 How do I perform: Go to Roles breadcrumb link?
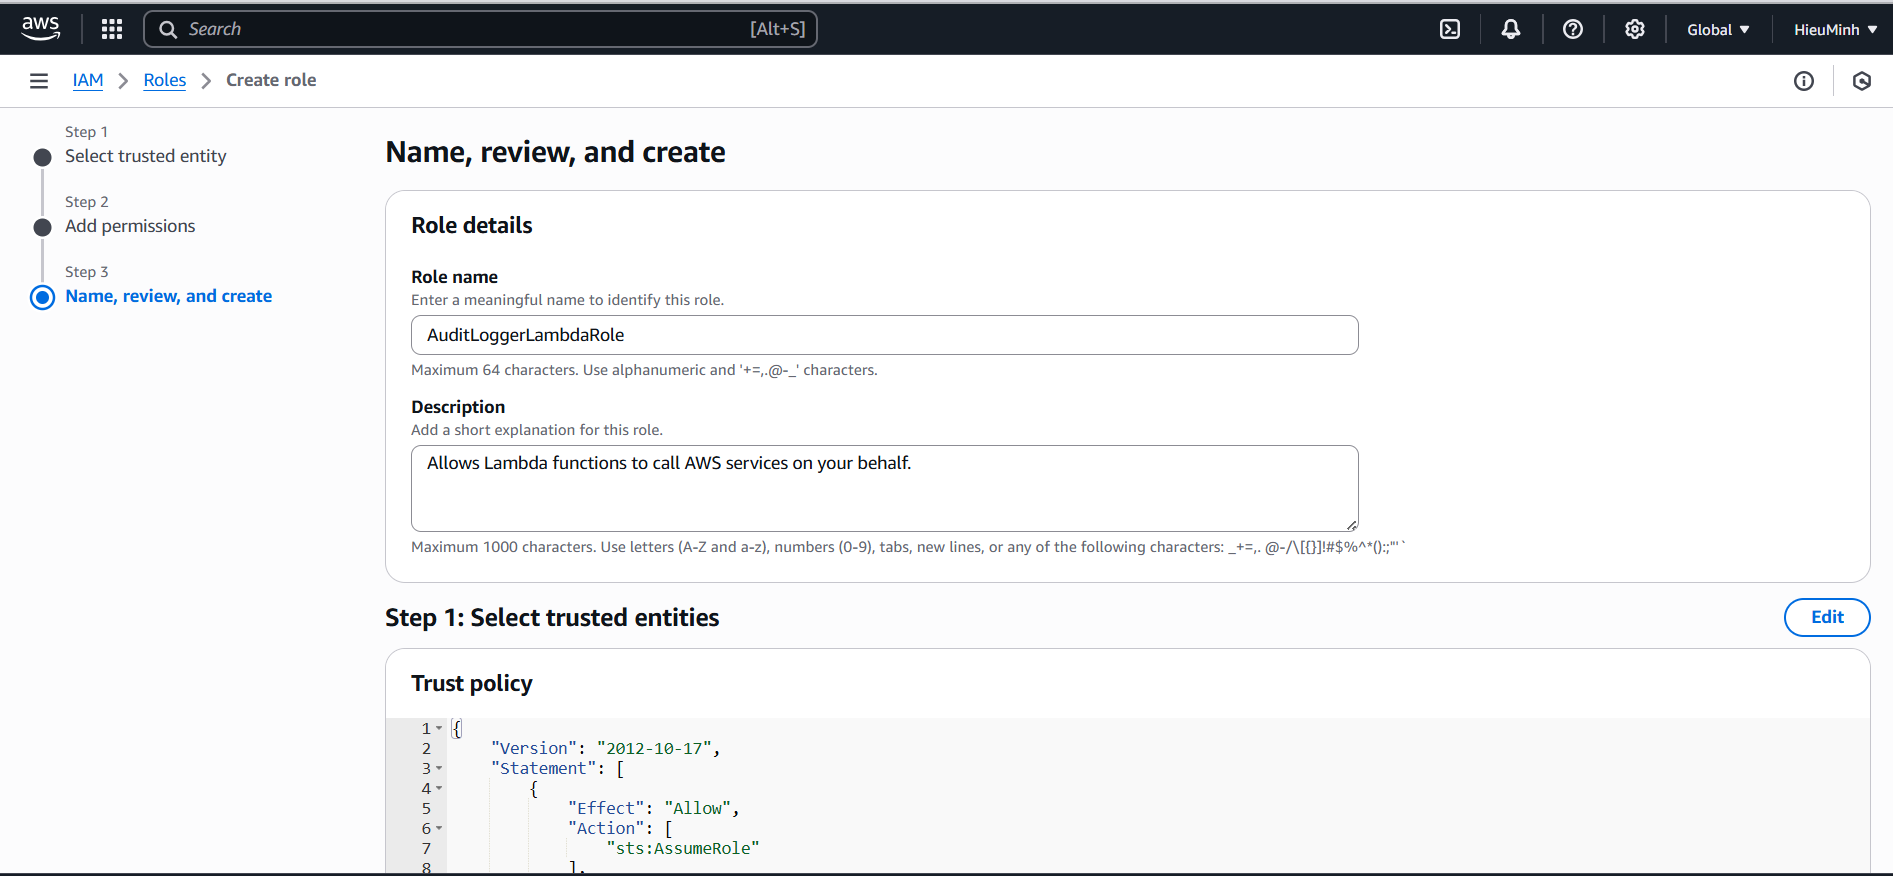coord(165,80)
